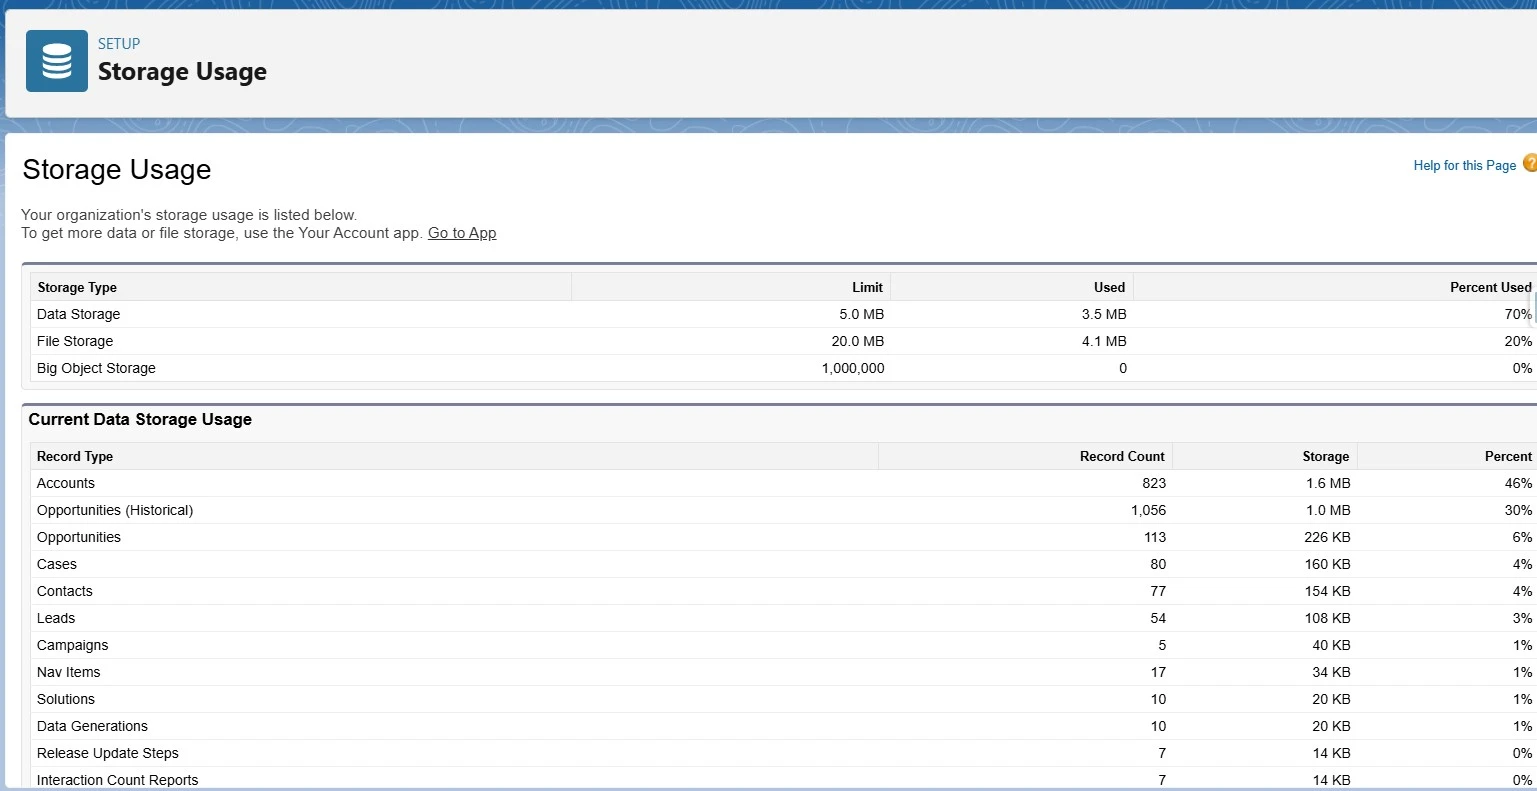Click the Cases row in the table

(x=57, y=564)
